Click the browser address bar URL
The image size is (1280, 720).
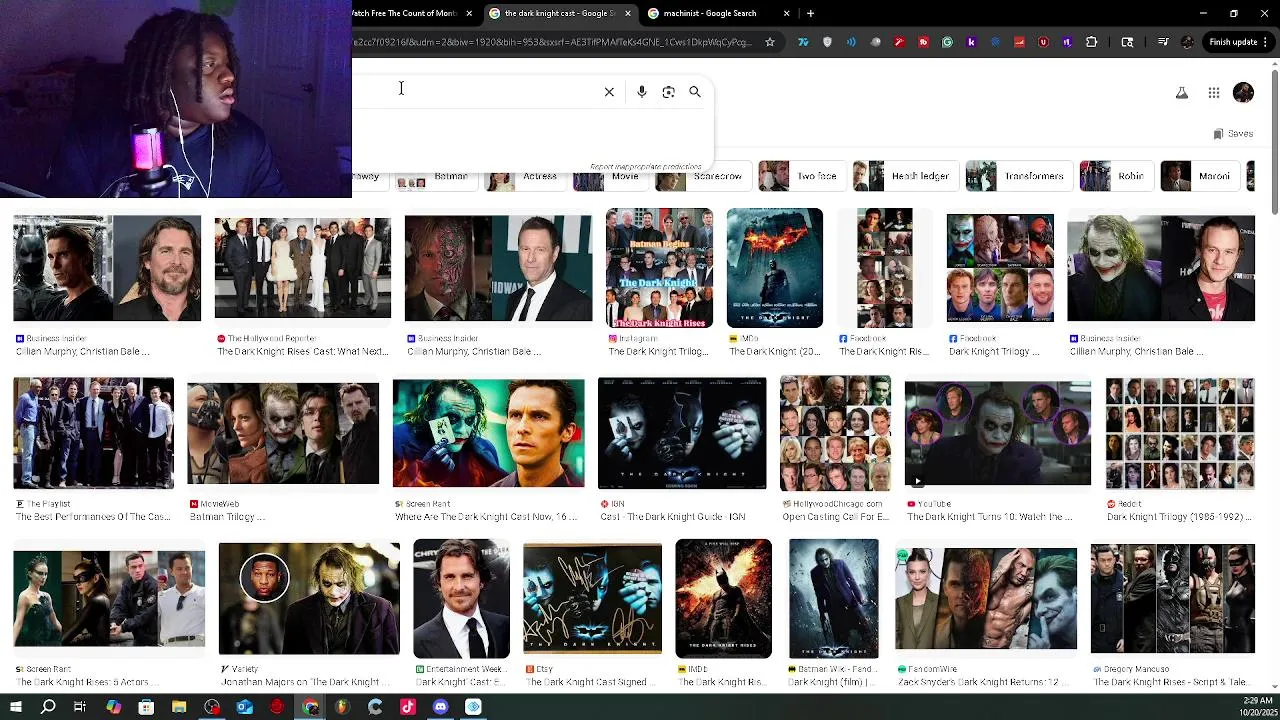[553, 42]
